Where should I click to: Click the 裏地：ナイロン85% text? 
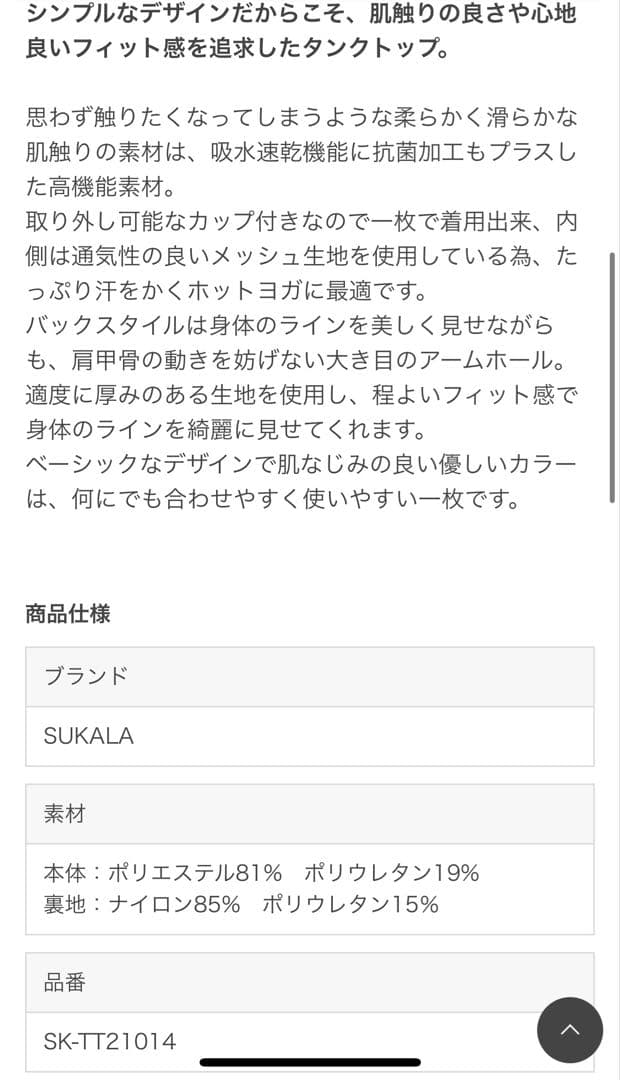[x=142, y=904]
